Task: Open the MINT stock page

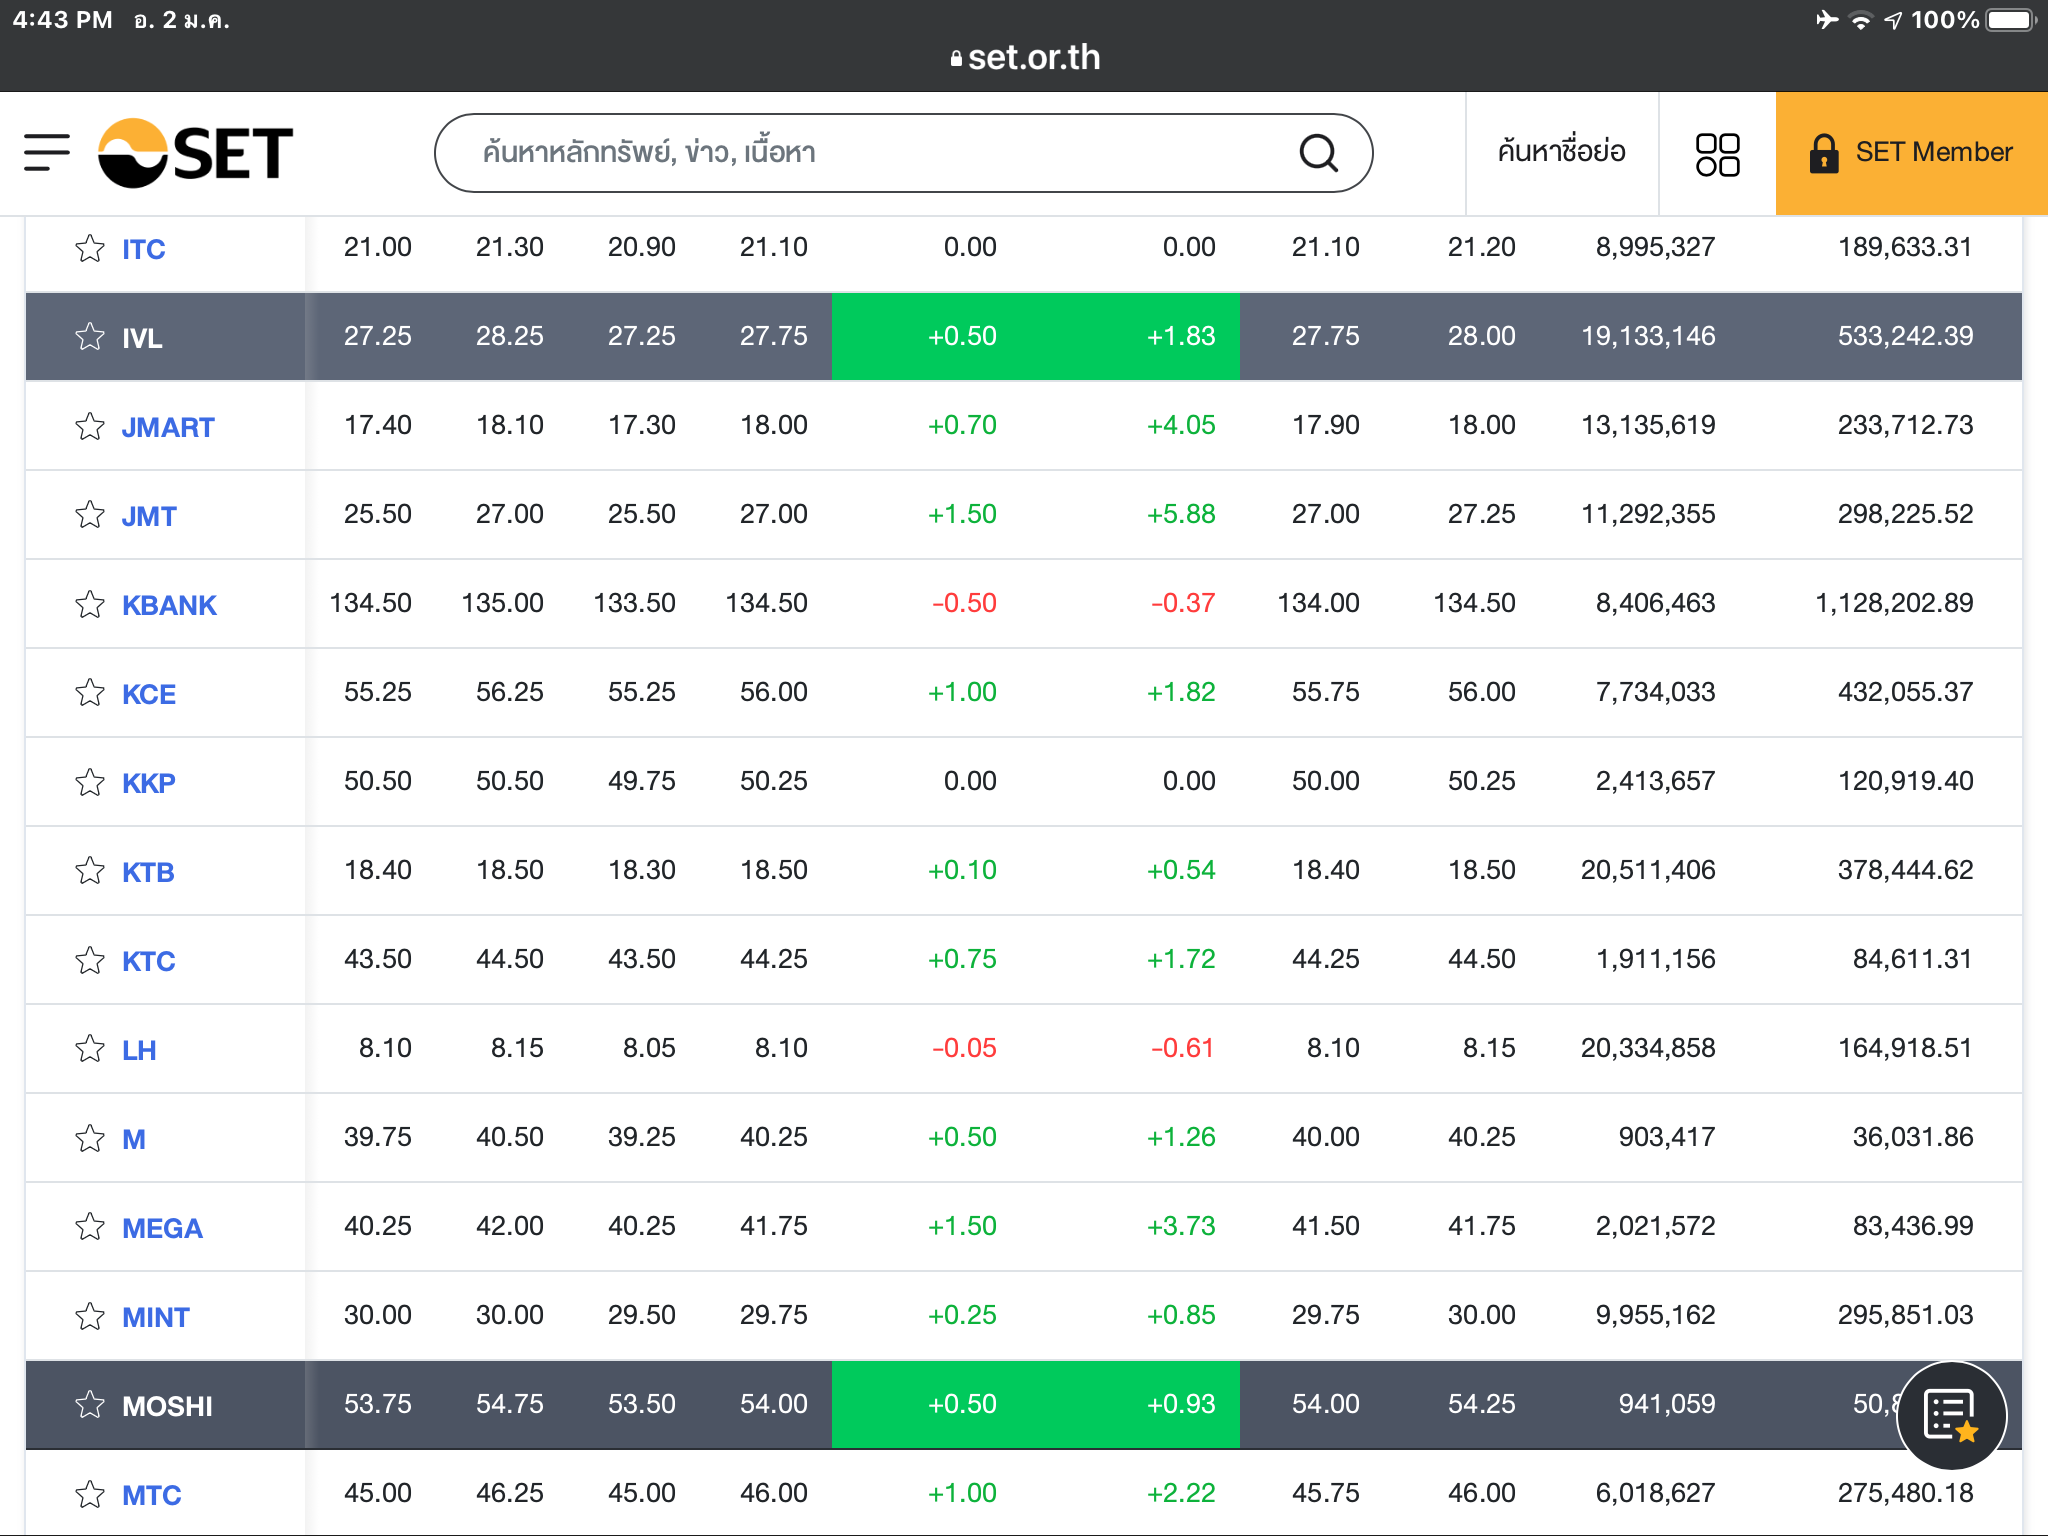Action: tap(155, 1317)
